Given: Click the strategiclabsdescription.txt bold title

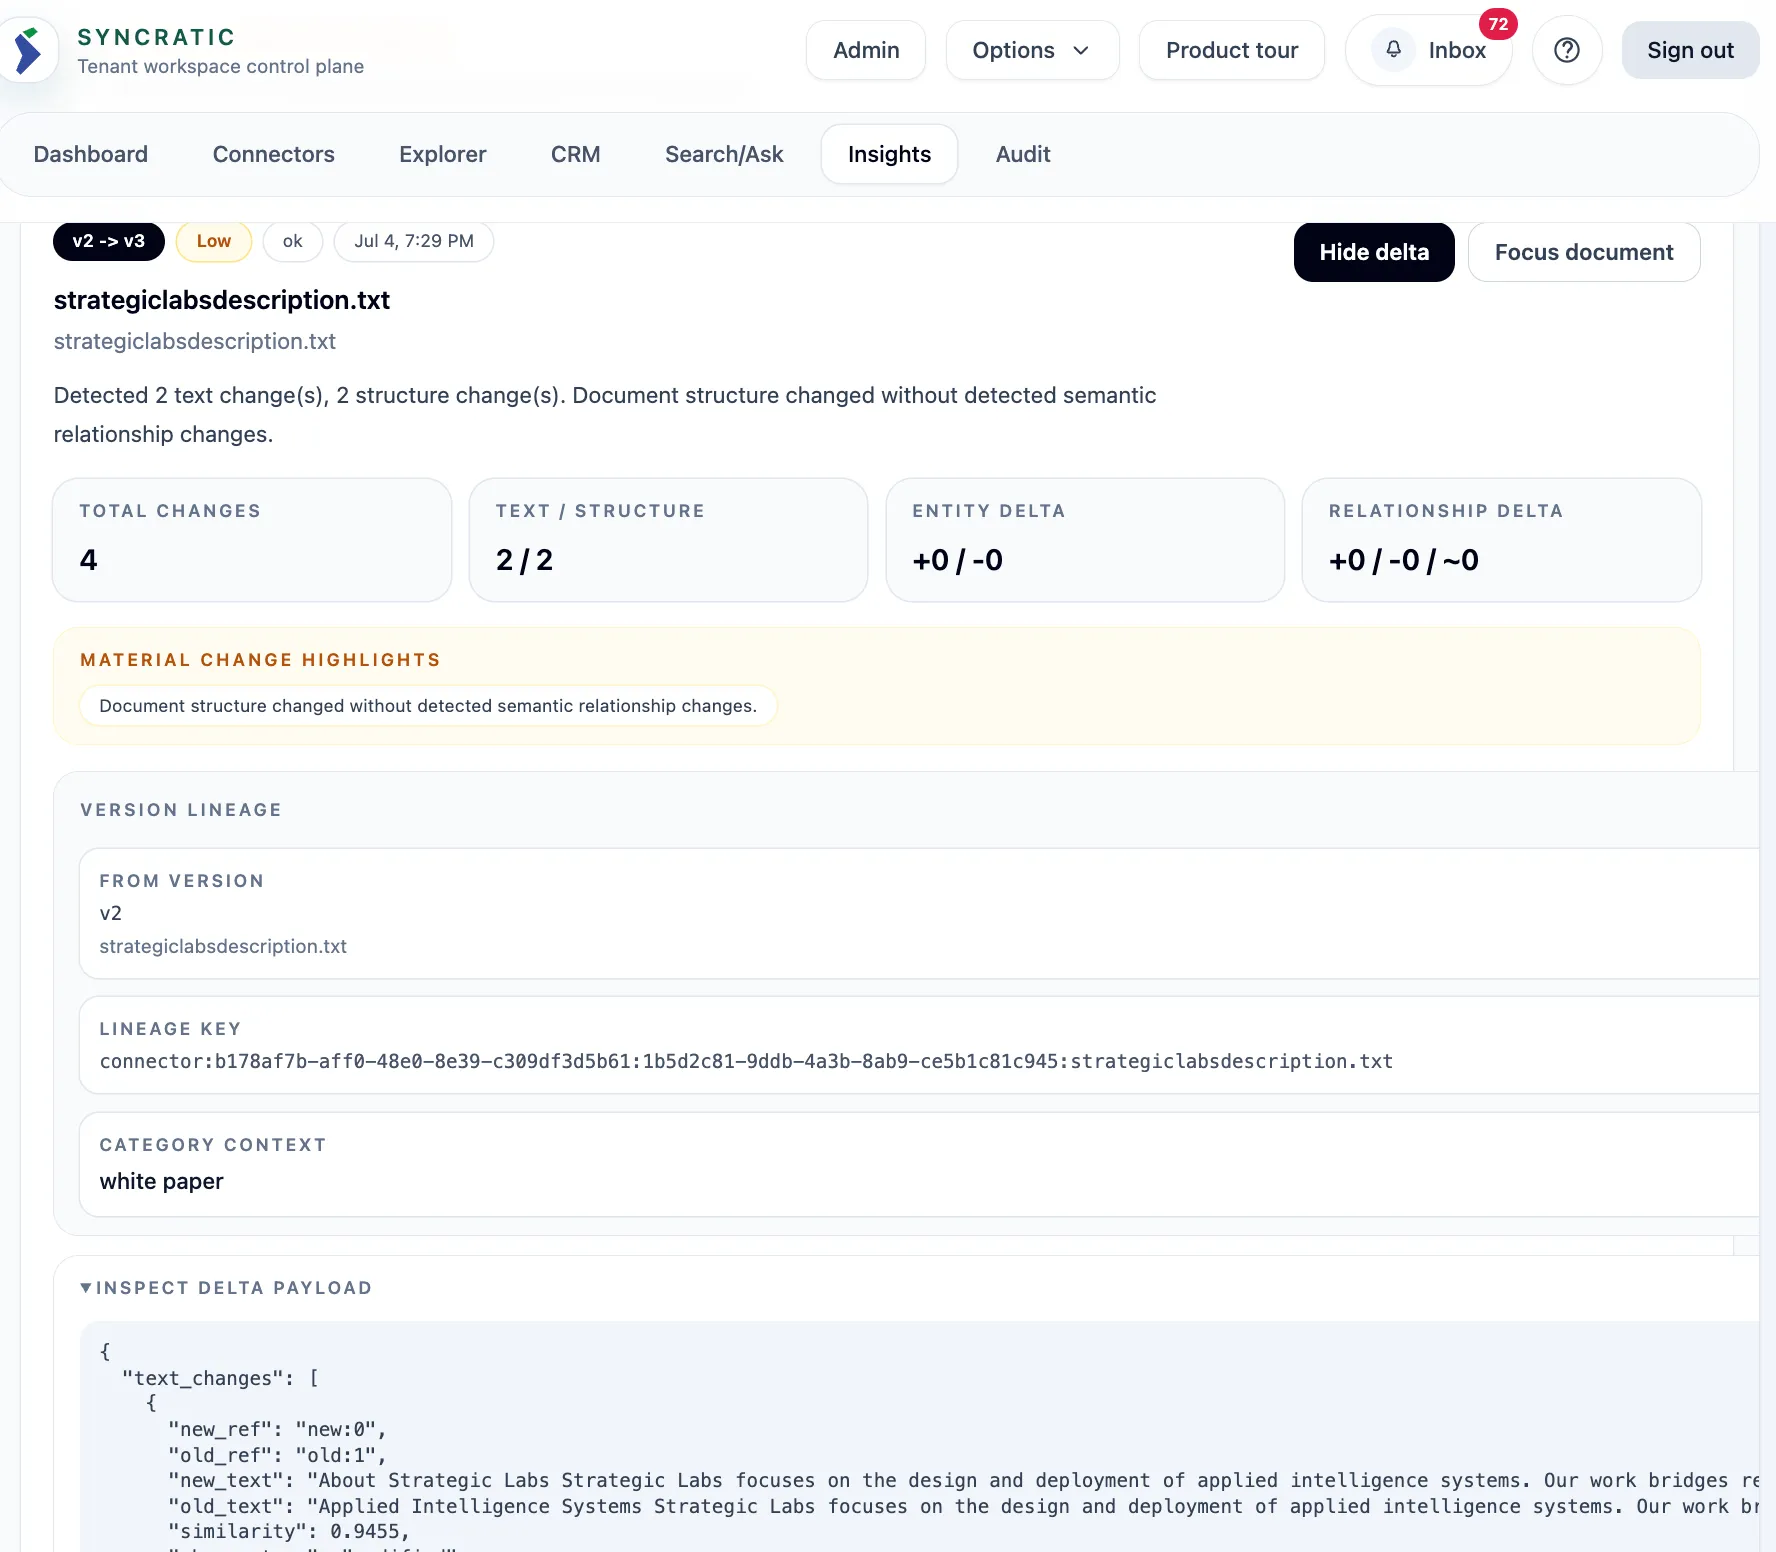Looking at the screenshot, I should coord(222,300).
